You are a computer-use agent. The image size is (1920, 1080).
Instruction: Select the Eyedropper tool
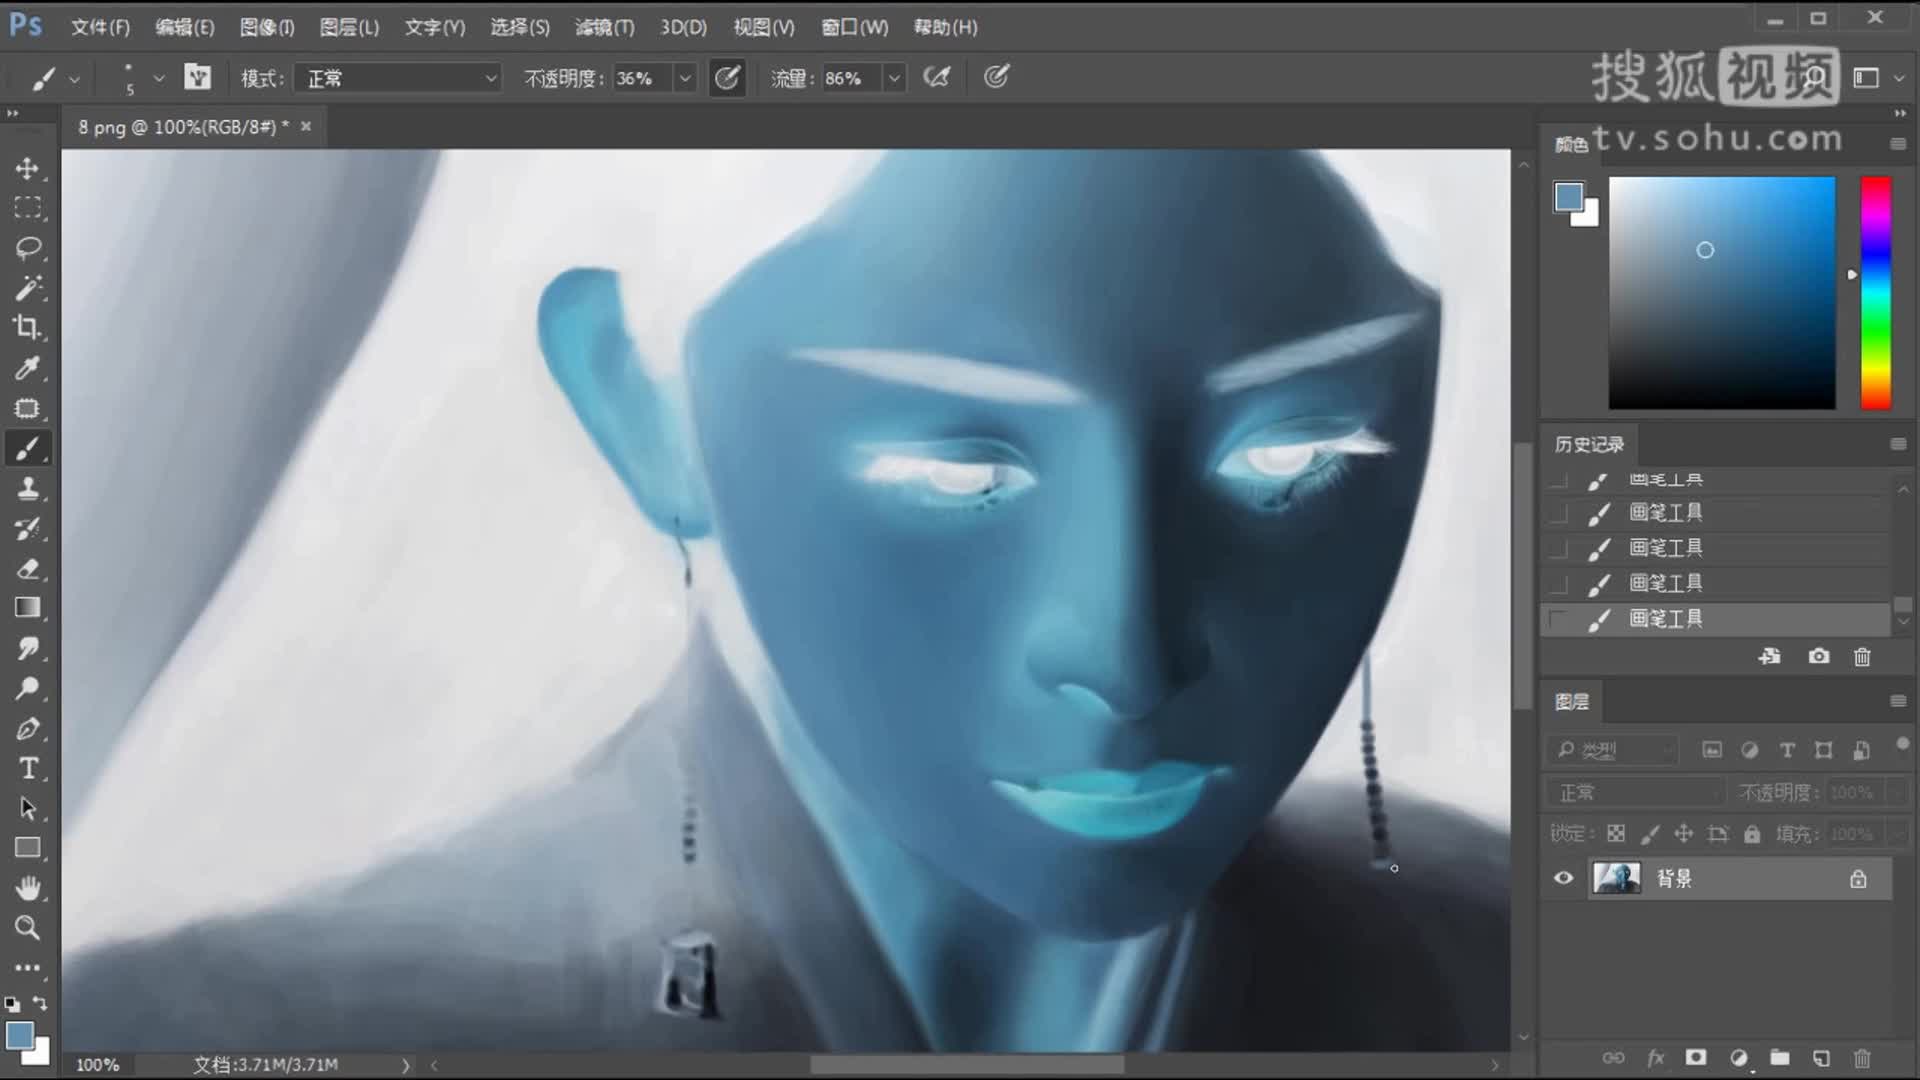pyautogui.click(x=28, y=368)
